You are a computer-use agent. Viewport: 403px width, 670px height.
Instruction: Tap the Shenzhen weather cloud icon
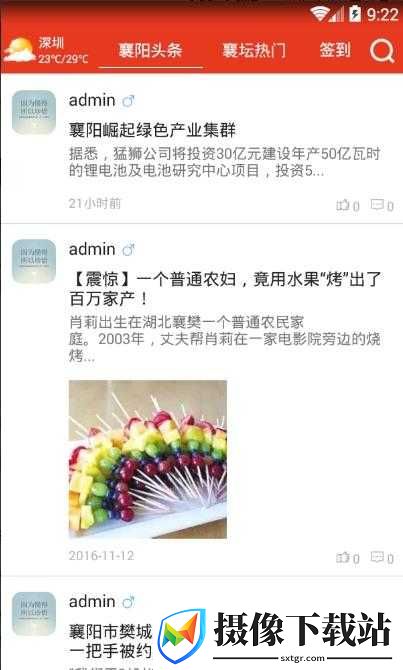19,50
